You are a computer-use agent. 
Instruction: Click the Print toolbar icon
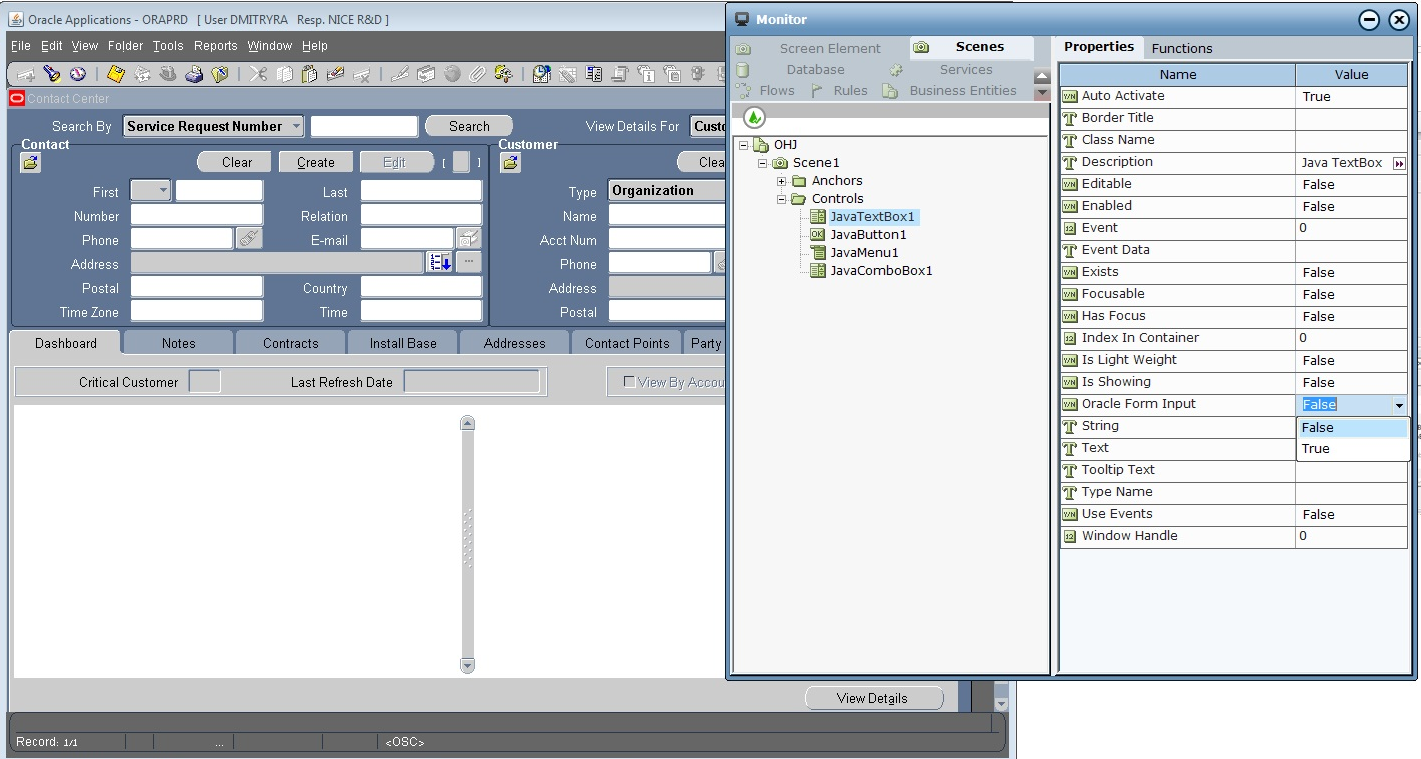[x=194, y=74]
